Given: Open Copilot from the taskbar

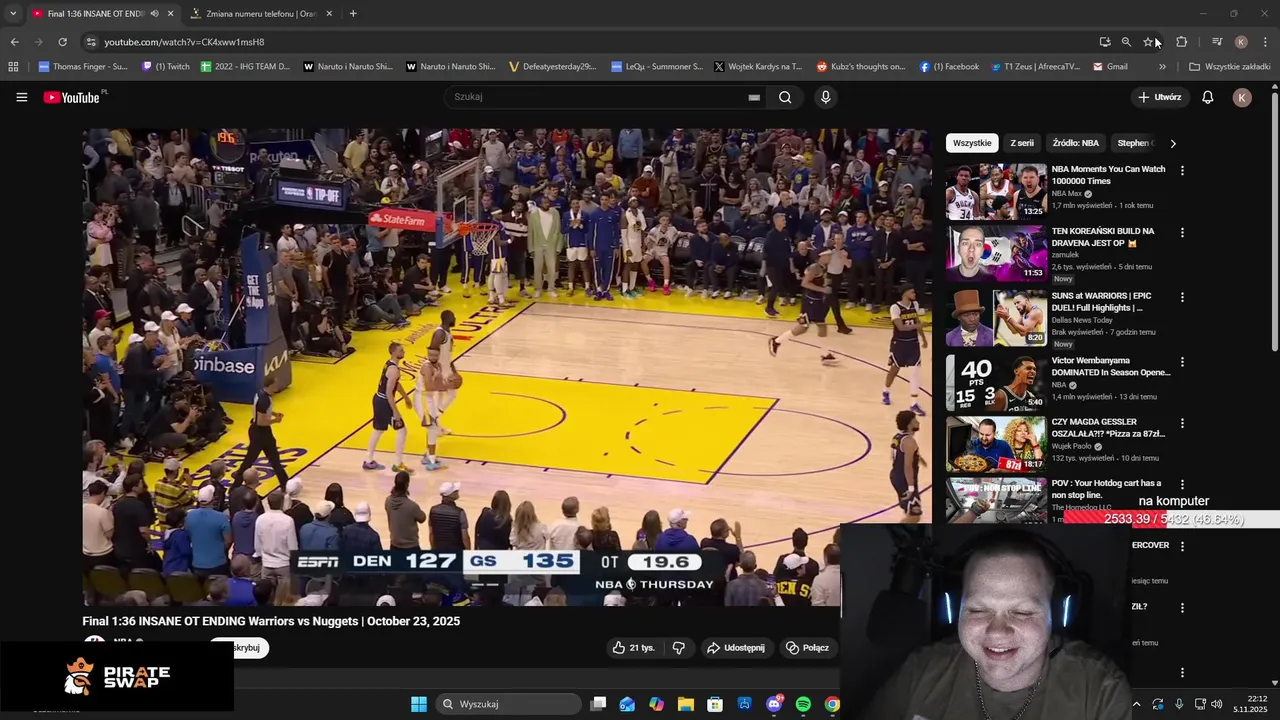Looking at the screenshot, I should (x=656, y=704).
